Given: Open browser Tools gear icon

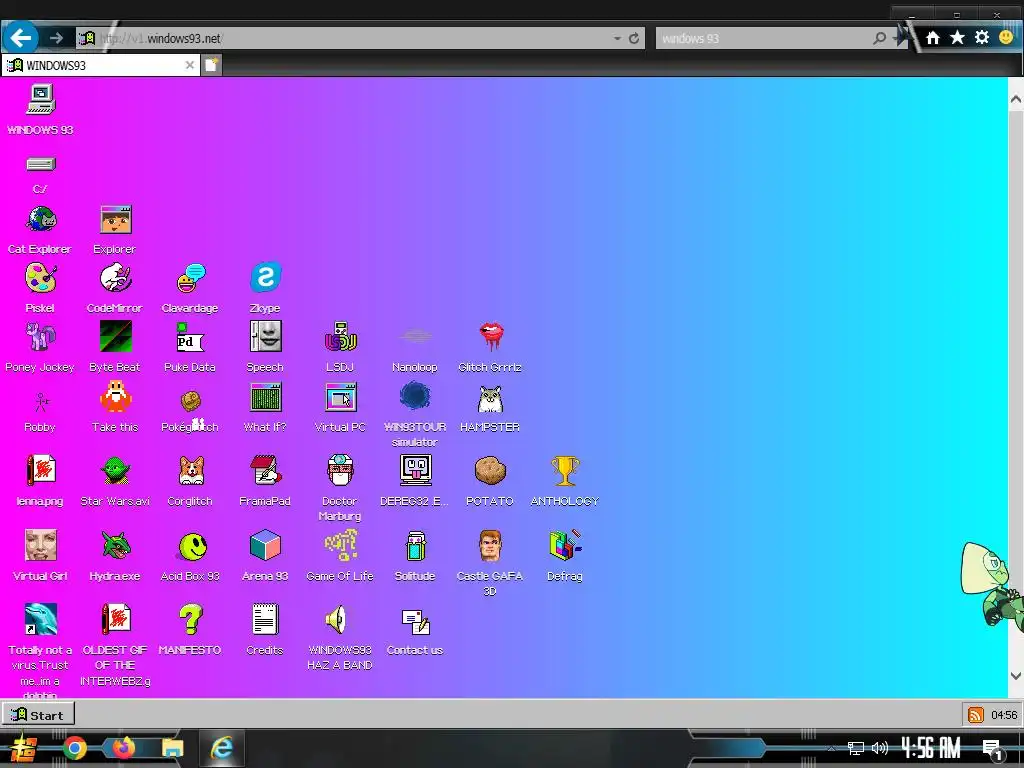Looking at the screenshot, I should coord(982,37).
